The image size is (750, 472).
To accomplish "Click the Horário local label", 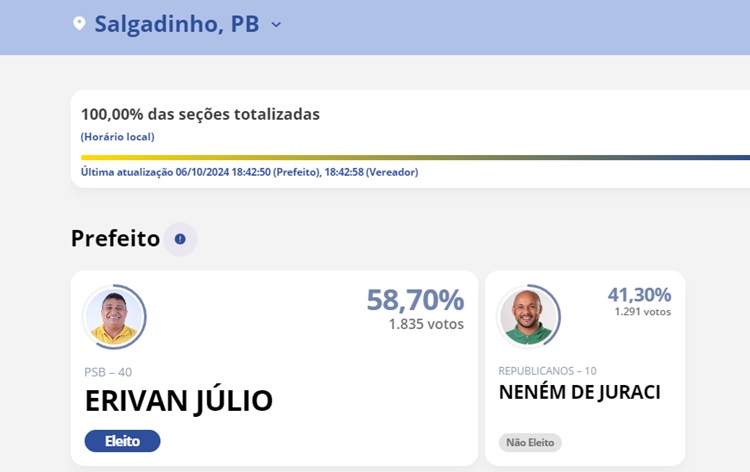I will (x=117, y=136).
